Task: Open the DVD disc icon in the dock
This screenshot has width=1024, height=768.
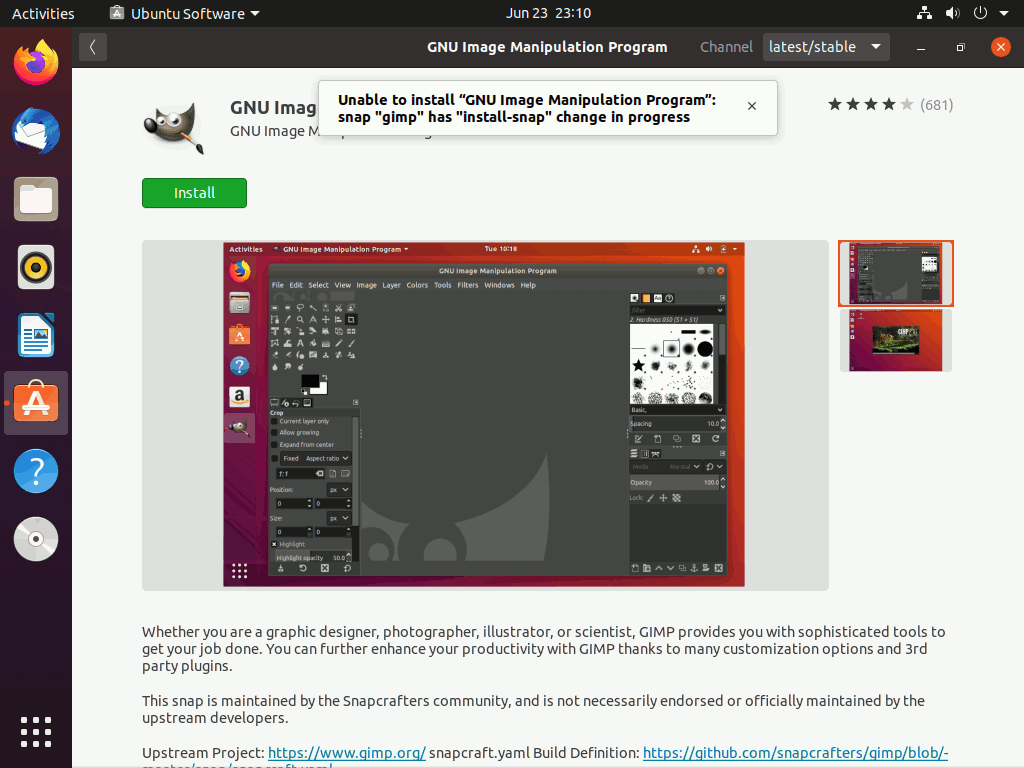Action: [36, 539]
